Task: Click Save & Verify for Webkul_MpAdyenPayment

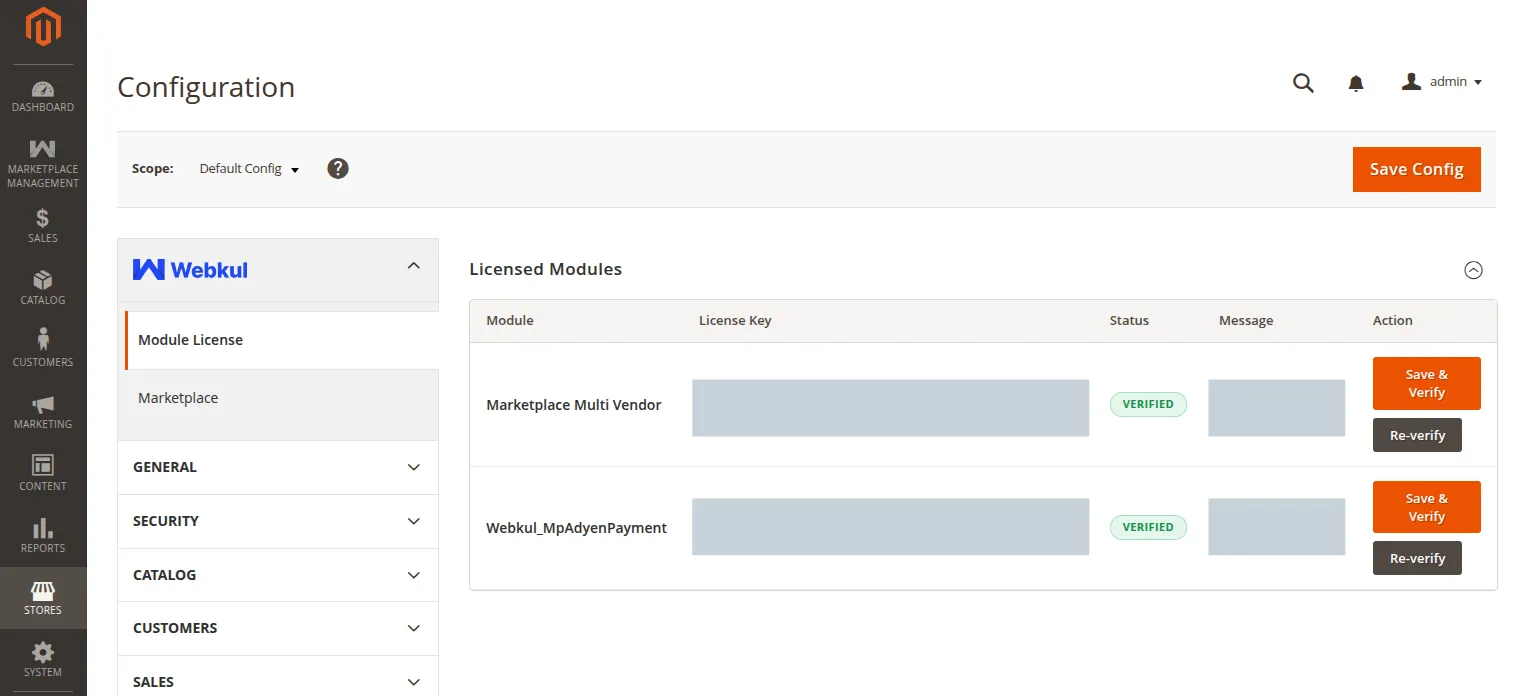Action: click(x=1426, y=507)
